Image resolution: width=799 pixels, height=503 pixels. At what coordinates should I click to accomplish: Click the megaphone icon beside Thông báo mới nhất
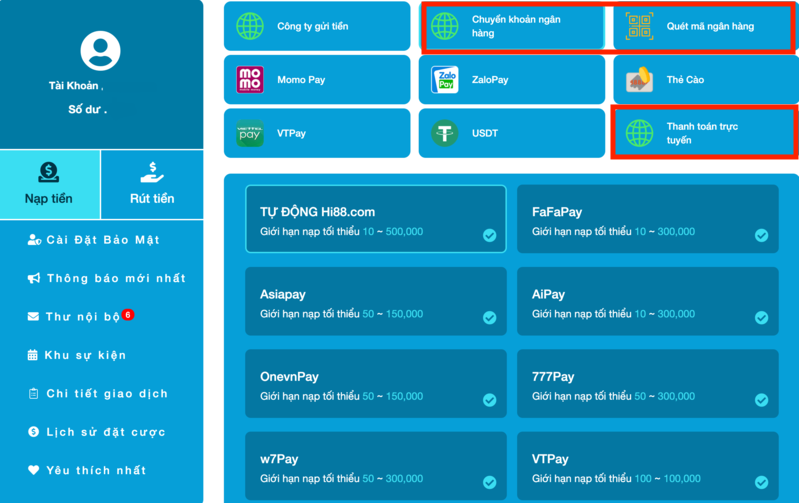[x=34, y=278]
